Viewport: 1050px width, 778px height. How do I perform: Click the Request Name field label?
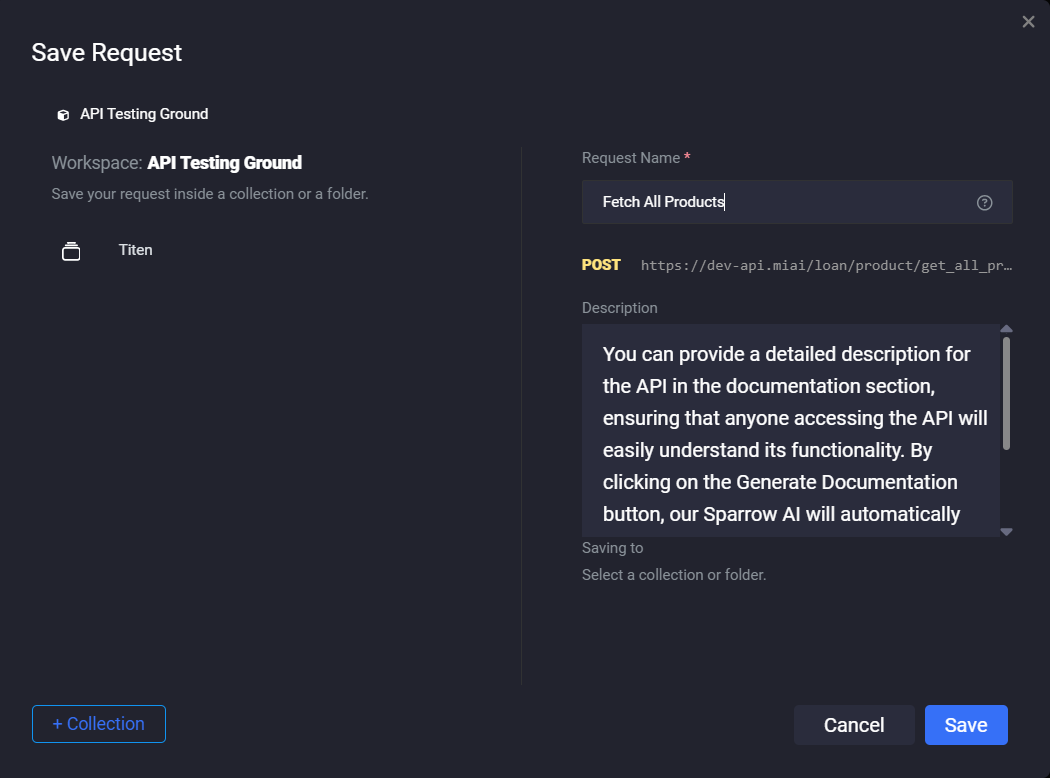coord(630,158)
